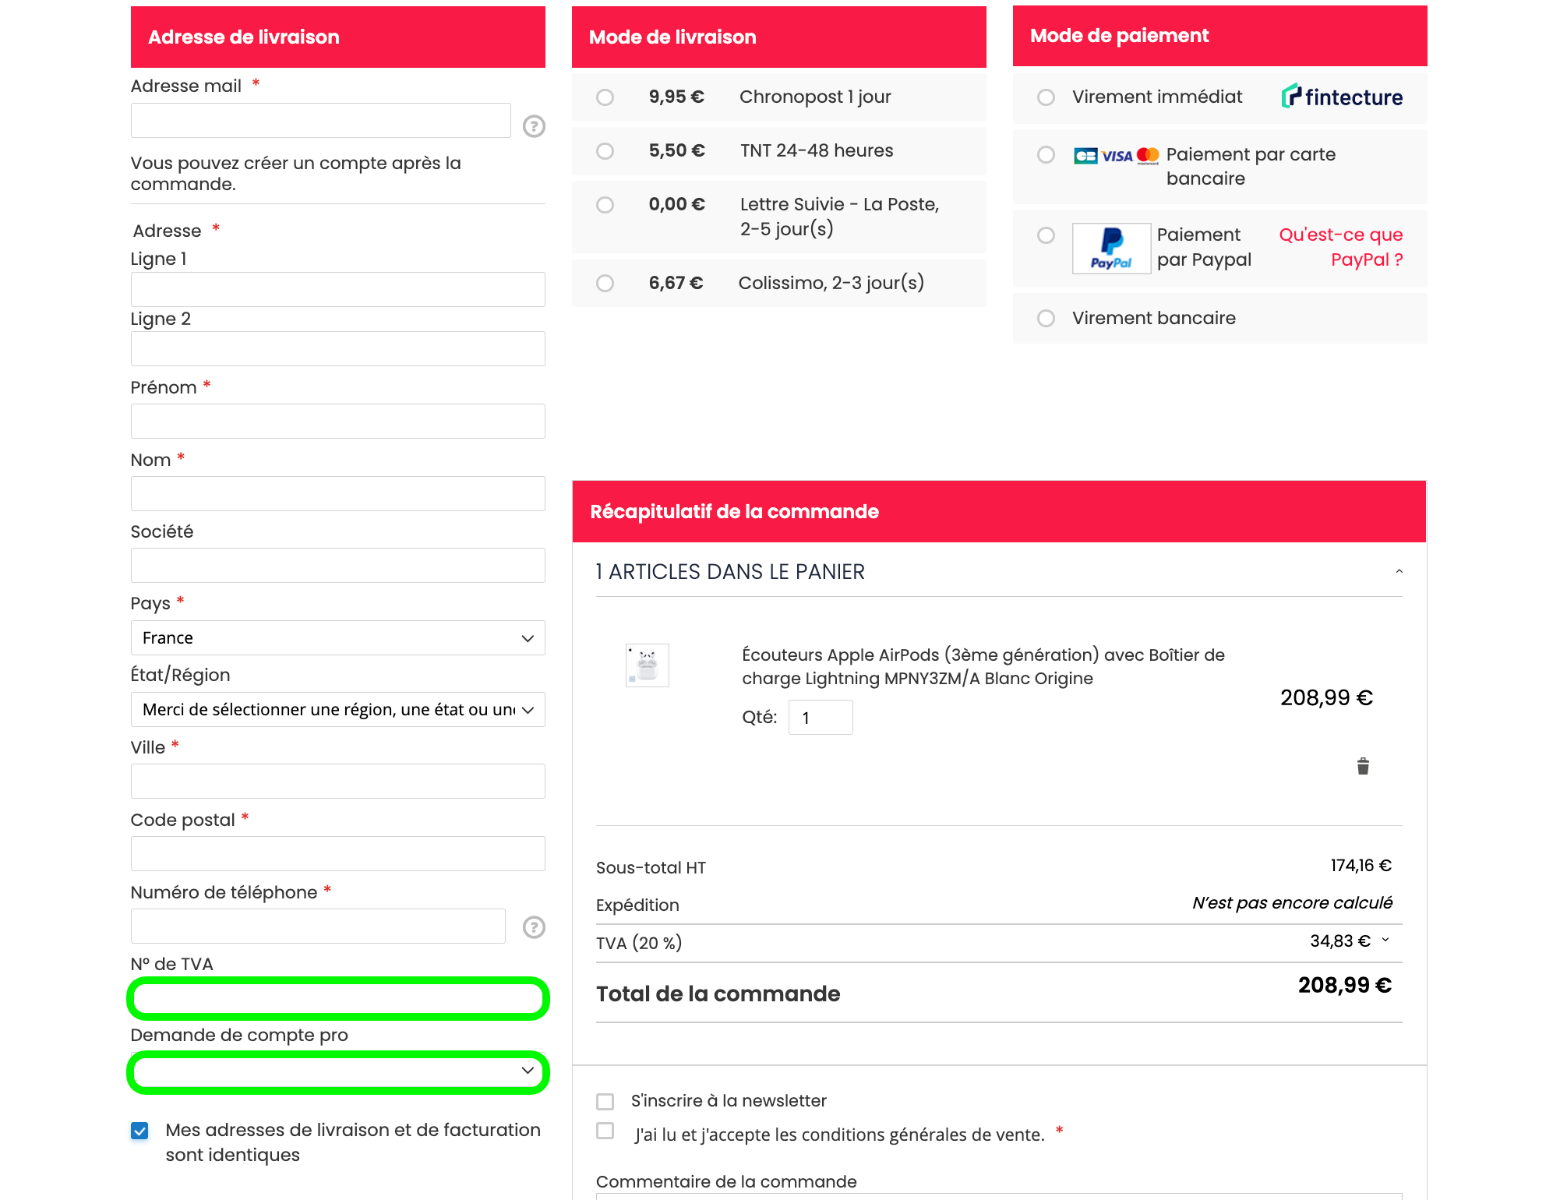The image size is (1558, 1200).
Task: Select TNT 24-48 heures delivery option
Action: coord(605,151)
